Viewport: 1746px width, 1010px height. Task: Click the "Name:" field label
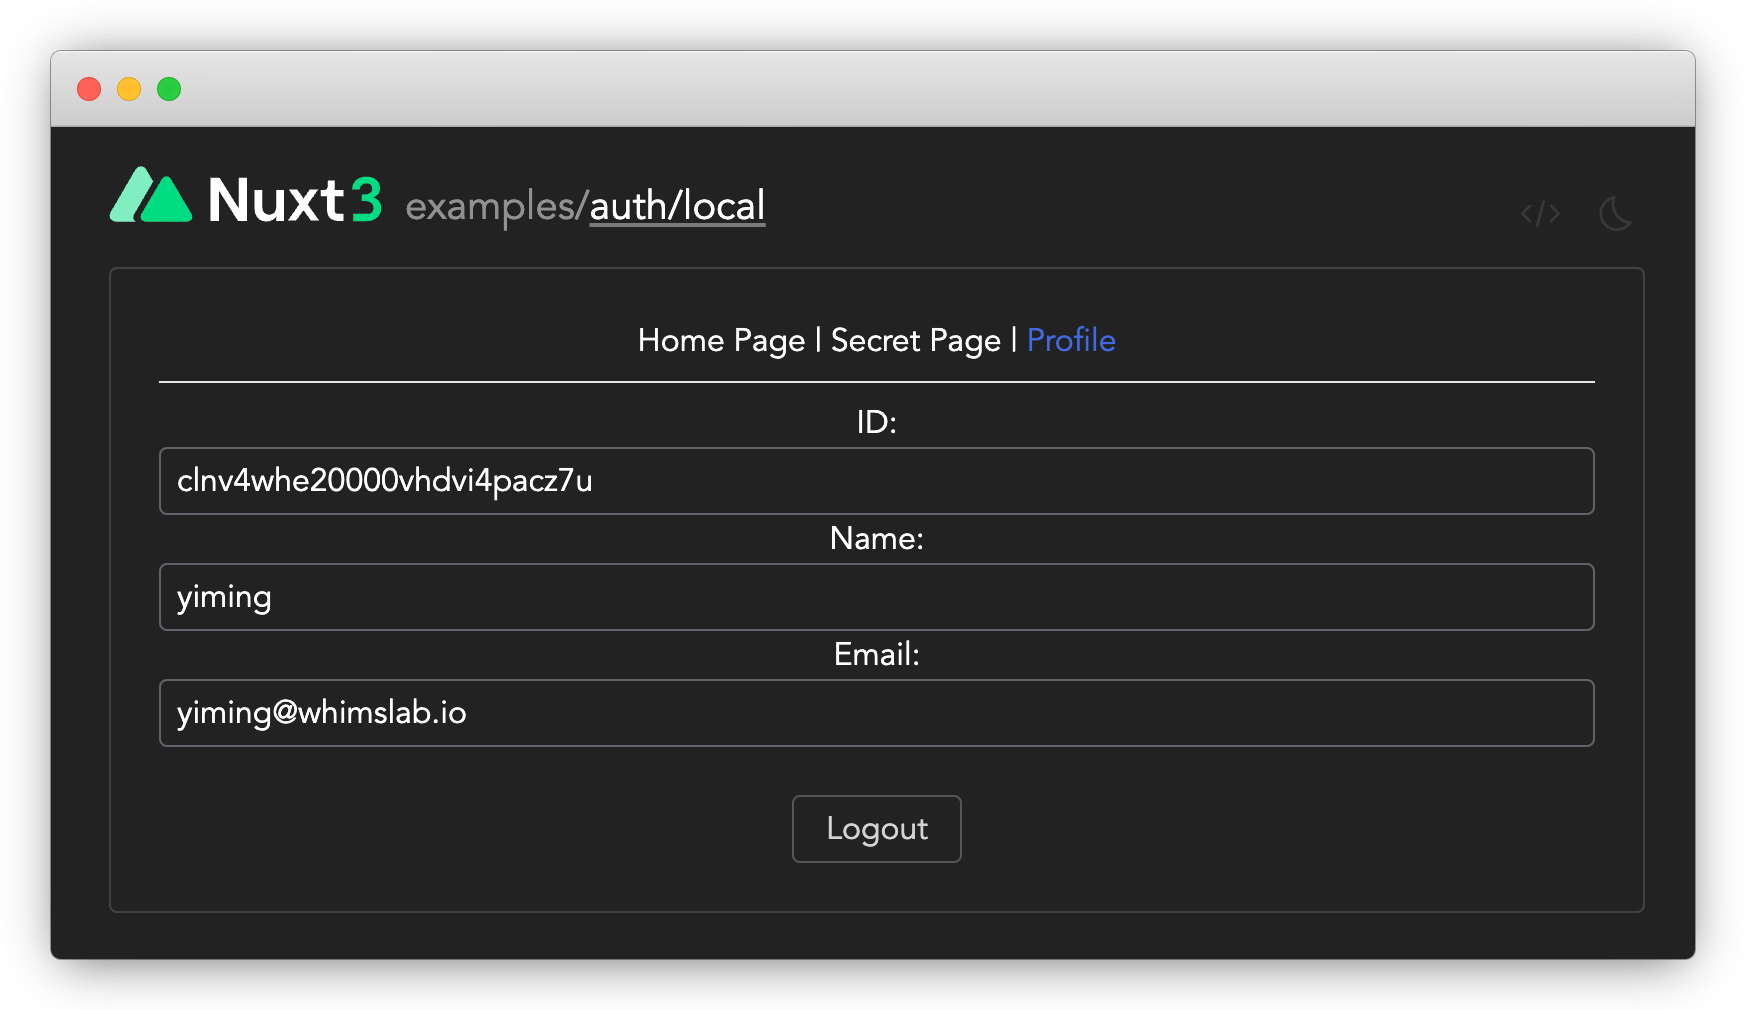click(876, 538)
